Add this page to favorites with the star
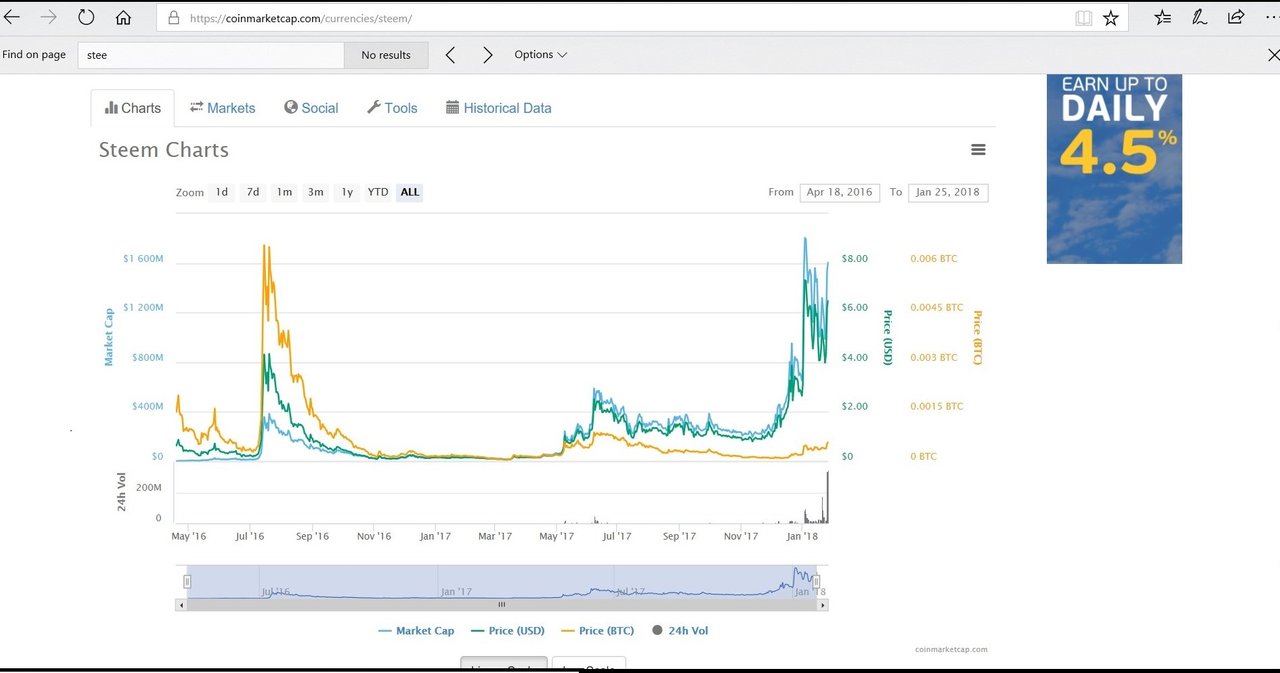This screenshot has width=1280, height=673. click(x=1111, y=18)
